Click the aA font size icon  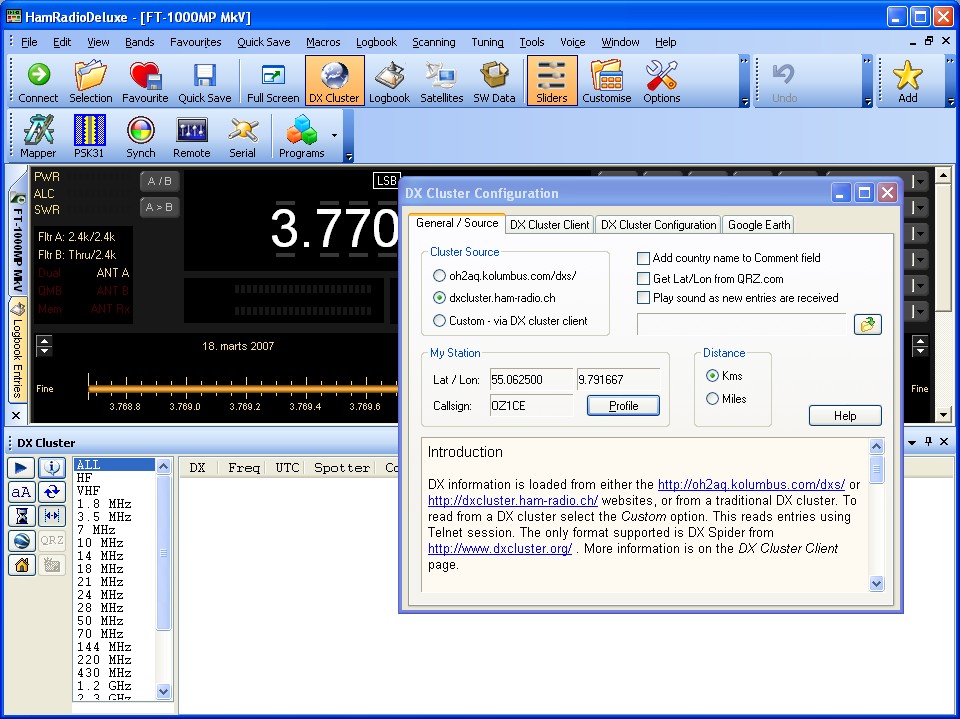(x=21, y=492)
